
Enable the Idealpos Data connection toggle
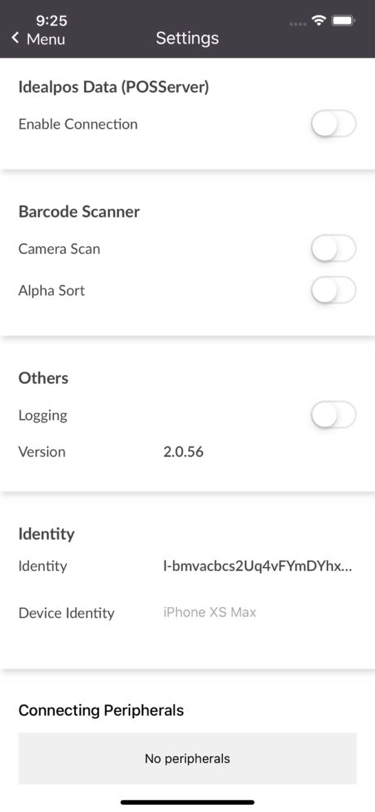(334, 124)
